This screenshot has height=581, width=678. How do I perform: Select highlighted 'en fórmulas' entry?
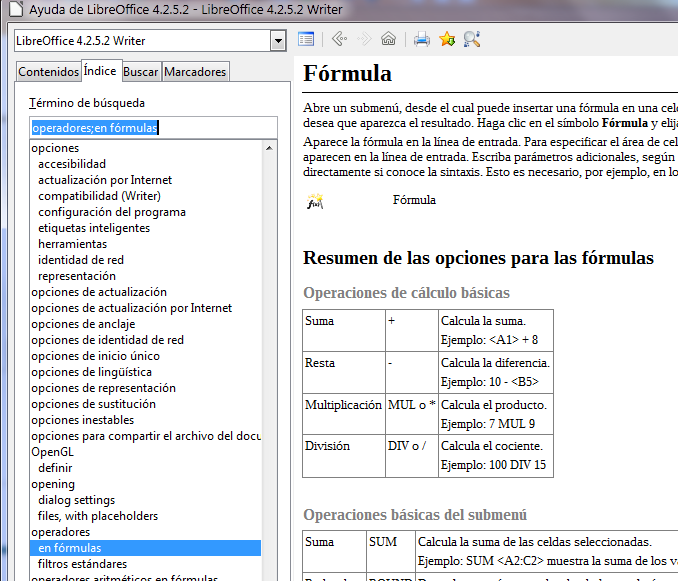145,548
